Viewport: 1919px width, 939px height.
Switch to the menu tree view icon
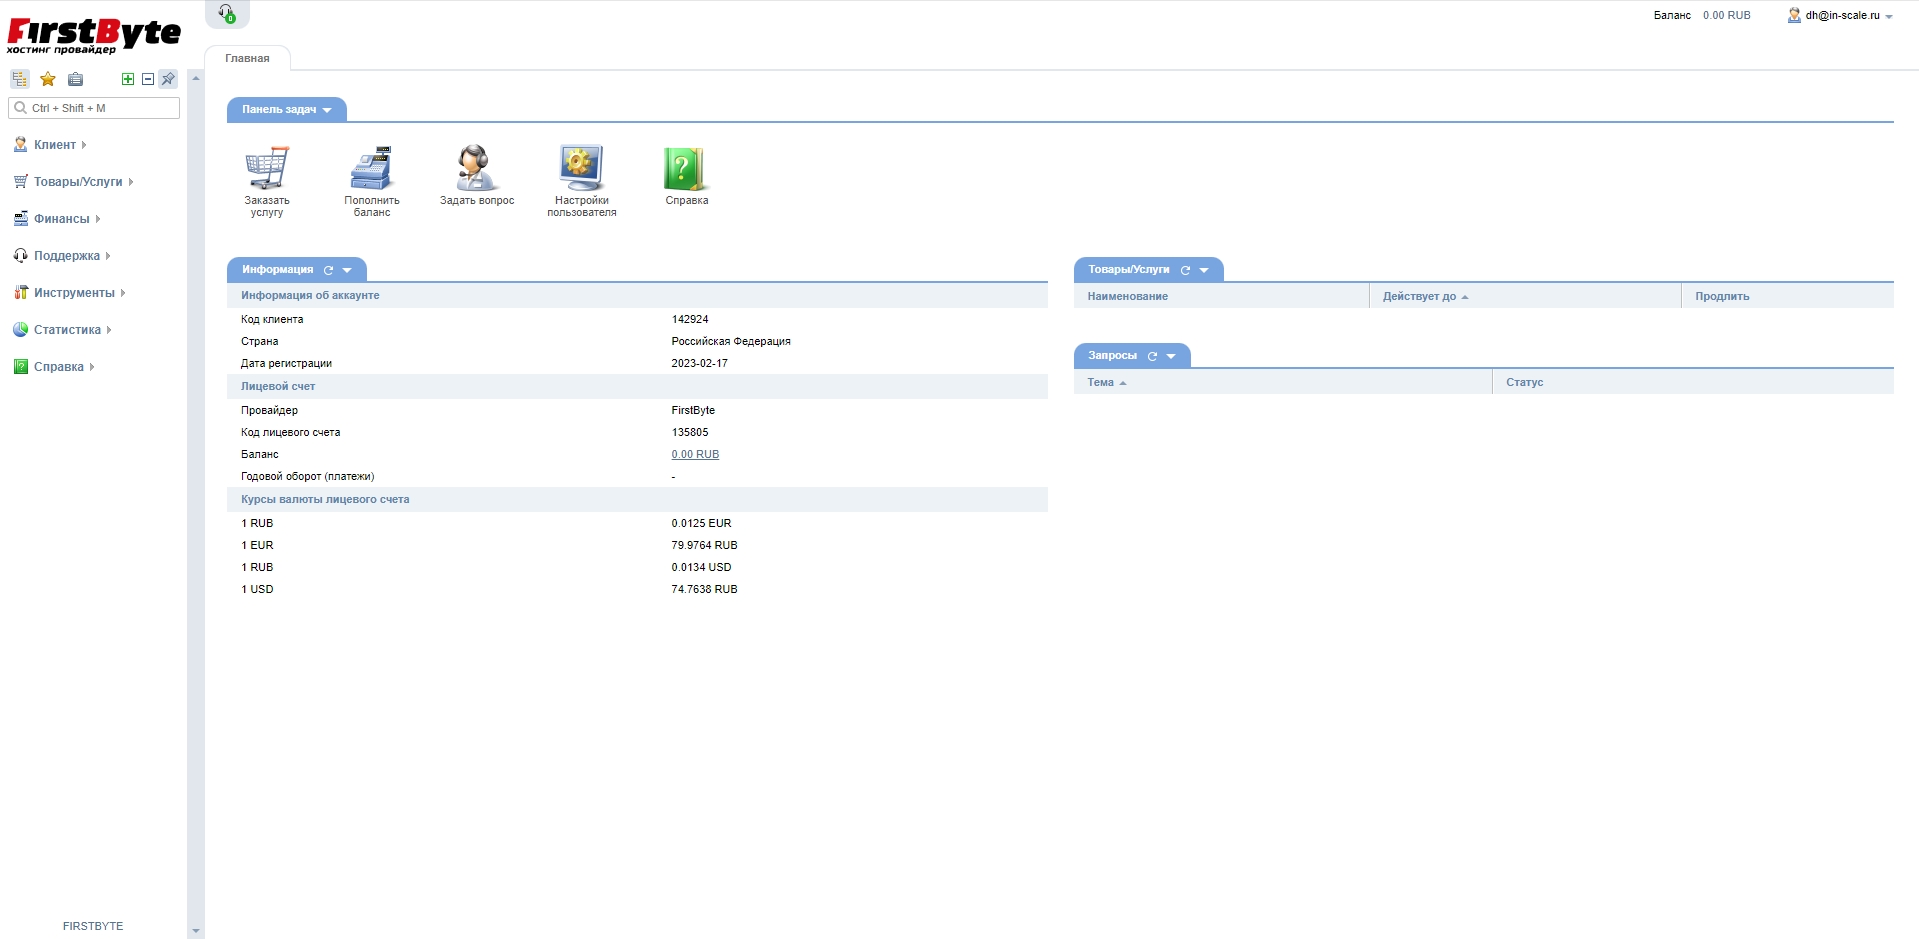pyautogui.click(x=20, y=79)
